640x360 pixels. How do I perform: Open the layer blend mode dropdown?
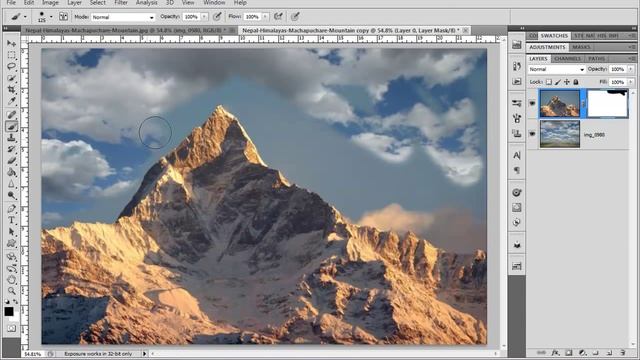click(x=557, y=69)
